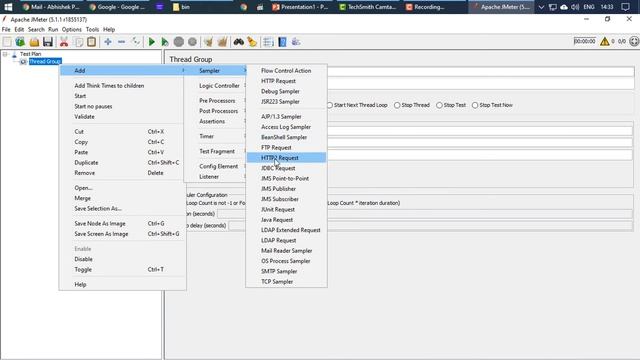Open the Options menu

click(72, 29)
